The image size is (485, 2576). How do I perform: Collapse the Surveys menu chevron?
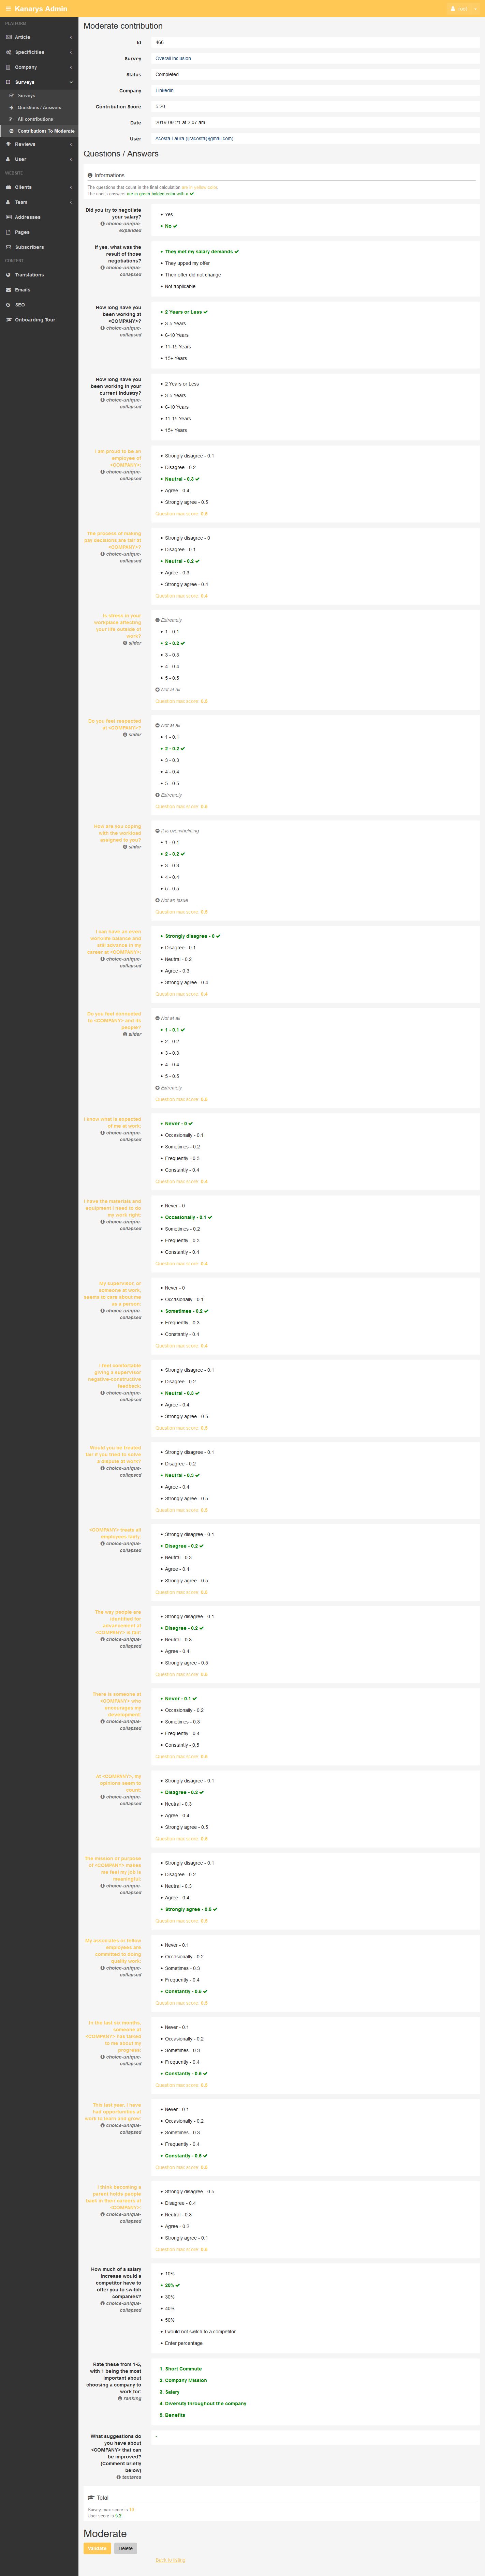coord(71,82)
